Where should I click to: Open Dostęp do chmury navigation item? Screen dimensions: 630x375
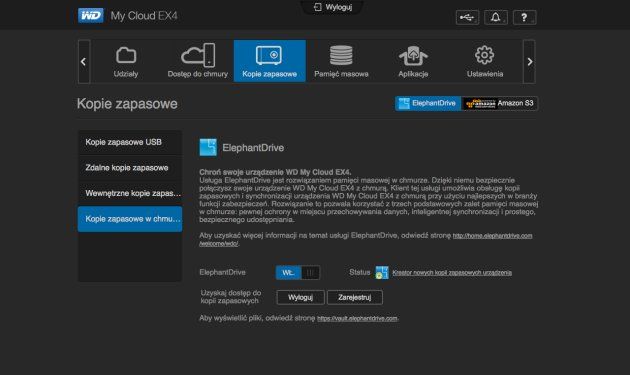pyautogui.click(x=198, y=61)
